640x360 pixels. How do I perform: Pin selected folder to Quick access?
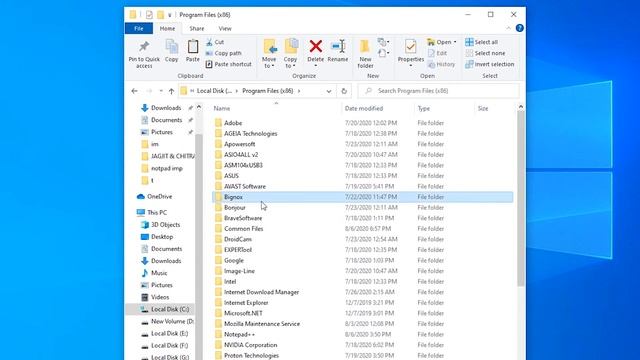pyautogui.click(x=144, y=54)
